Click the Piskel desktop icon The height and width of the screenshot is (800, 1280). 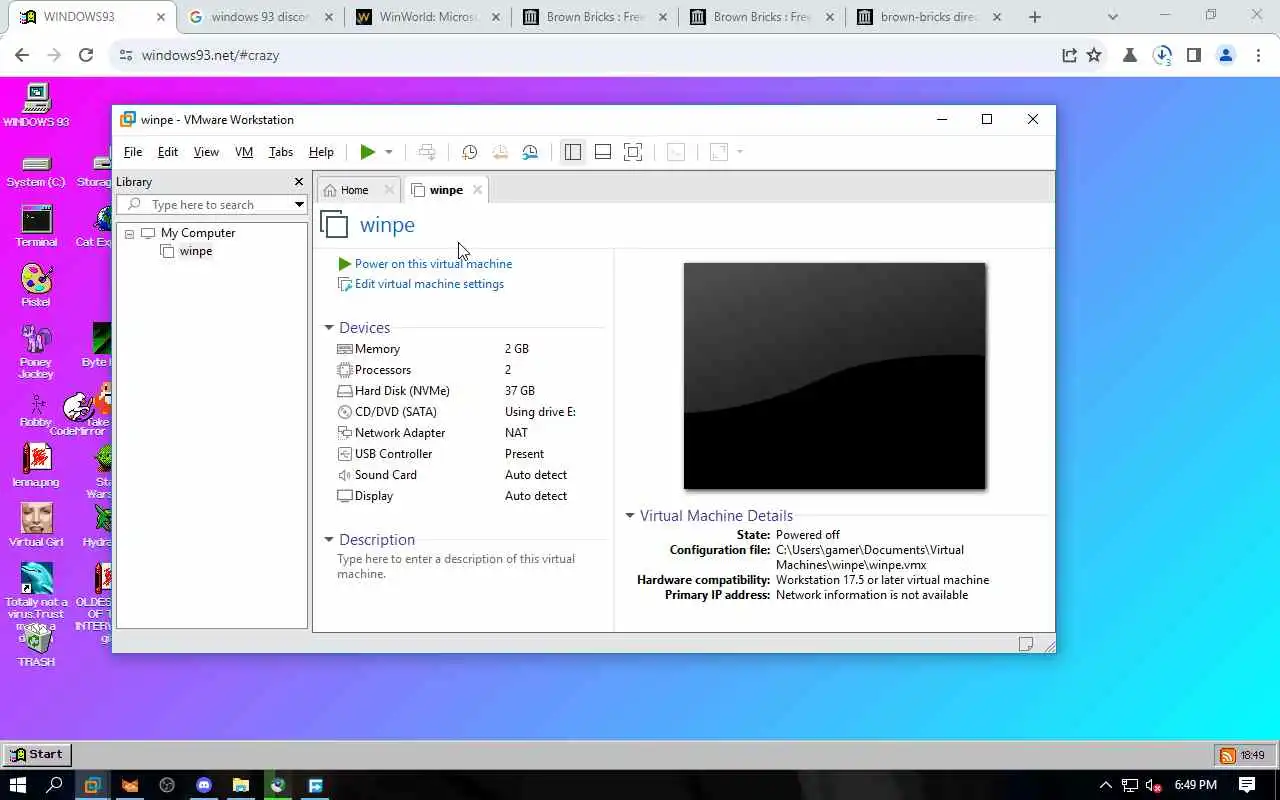pos(36,286)
